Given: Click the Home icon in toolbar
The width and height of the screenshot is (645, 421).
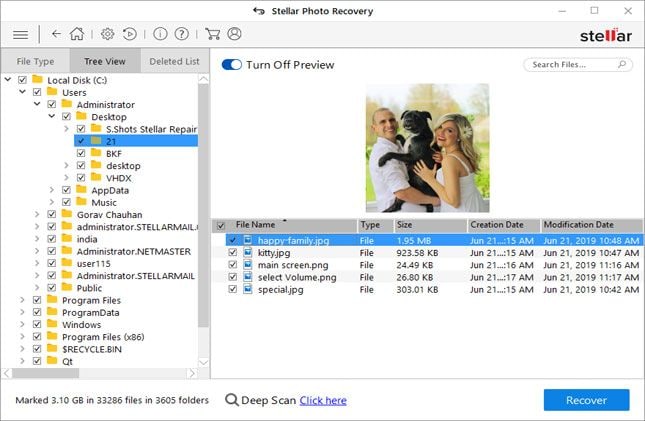Looking at the screenshot, I should [77, 34].
